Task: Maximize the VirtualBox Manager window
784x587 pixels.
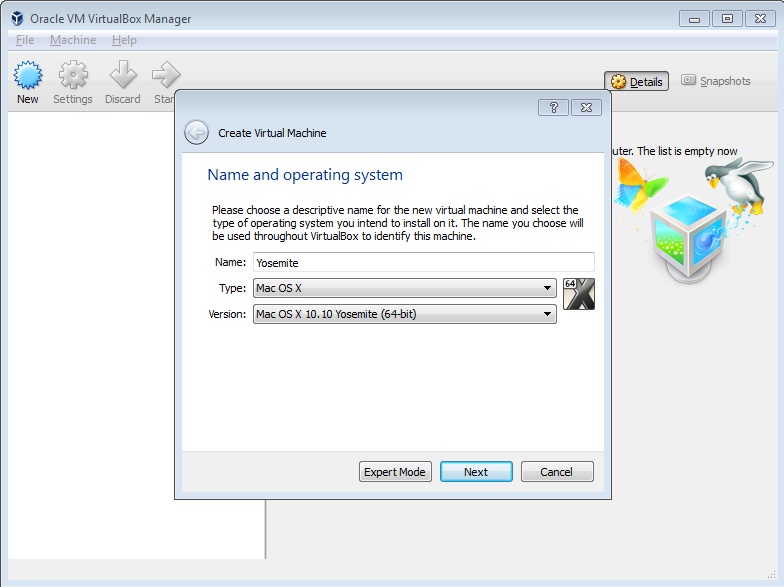Action: tap(727, 19)
